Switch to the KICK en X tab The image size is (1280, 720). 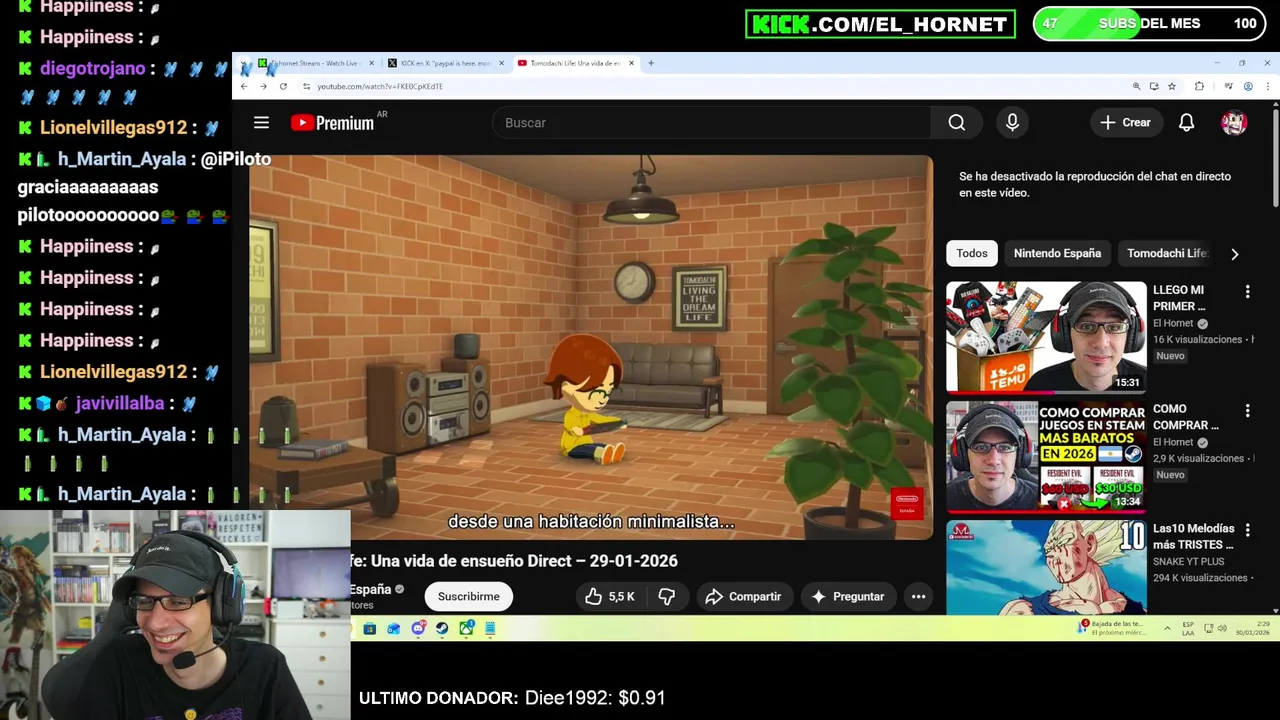(445, 63)
